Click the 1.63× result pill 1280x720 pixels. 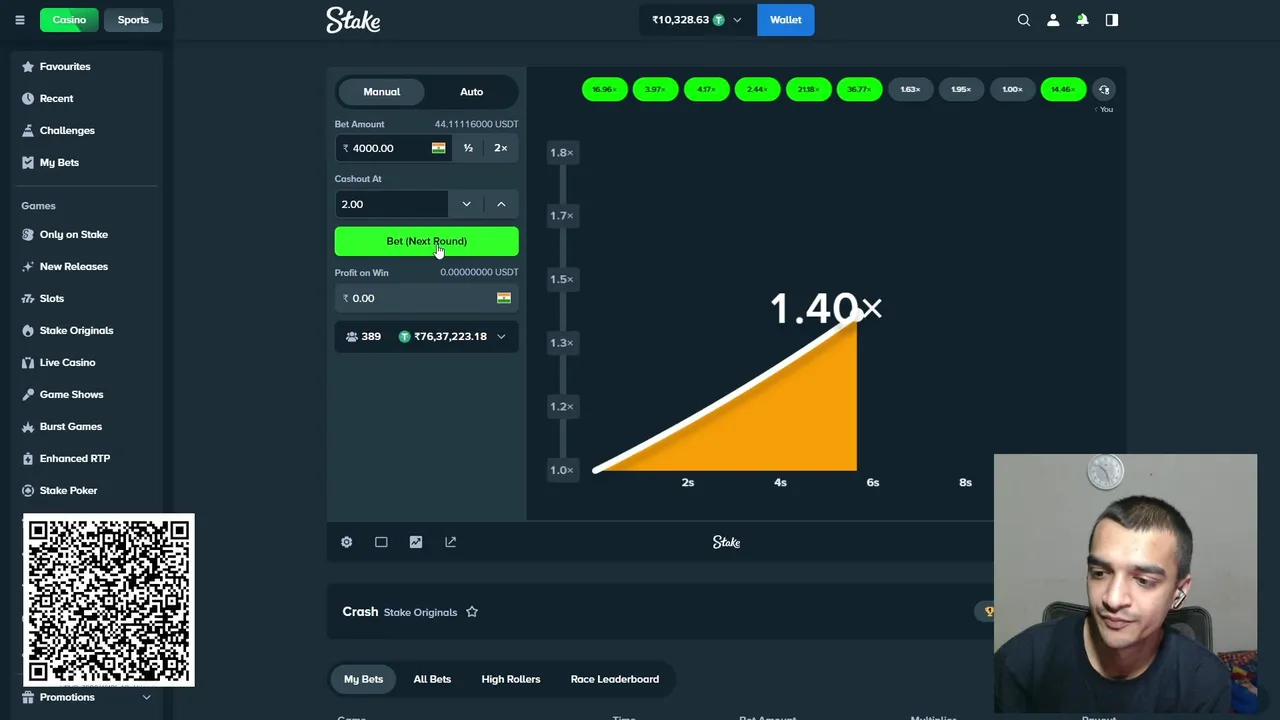(910, 90)
